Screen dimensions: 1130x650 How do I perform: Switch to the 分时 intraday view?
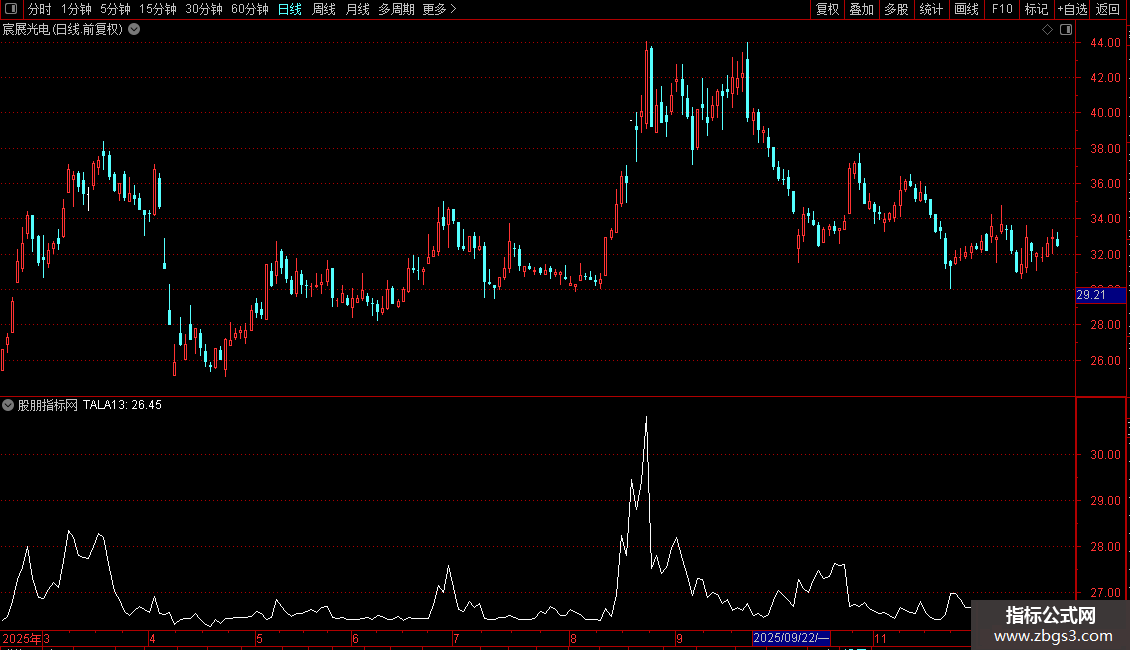pyautogui.click(x=40, y=9)
